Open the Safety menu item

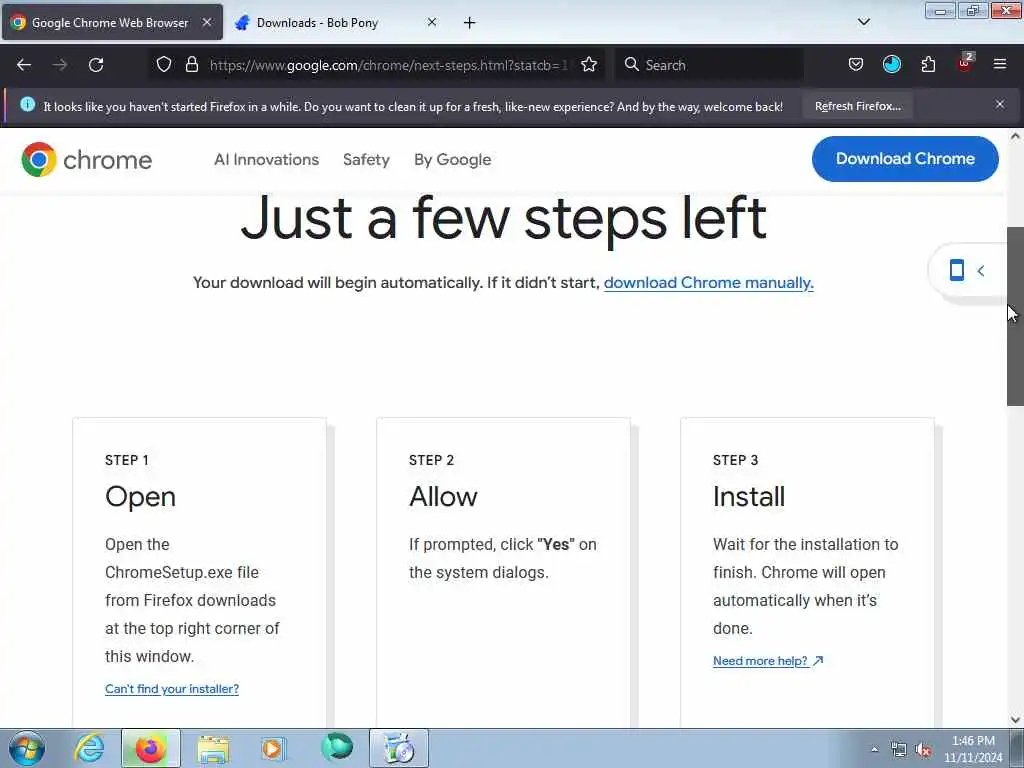click(x=366, y=159)
